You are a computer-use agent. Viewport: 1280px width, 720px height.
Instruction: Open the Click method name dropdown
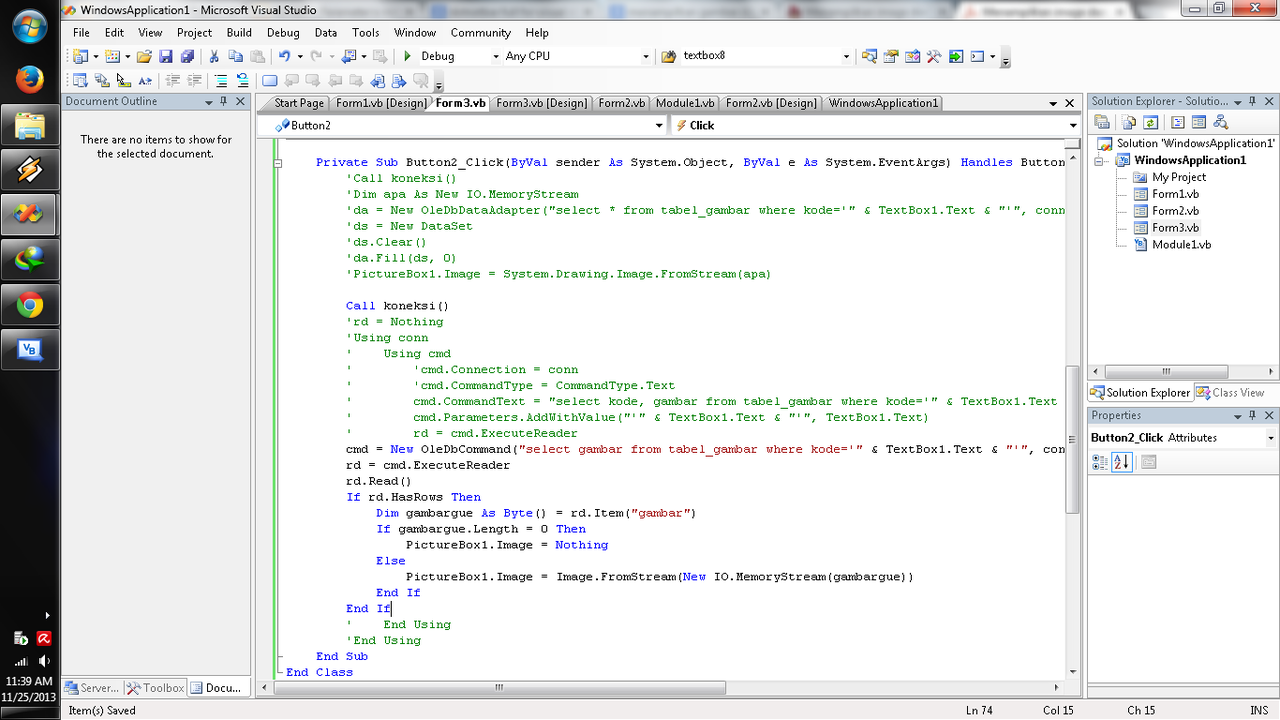(1072, 126)
